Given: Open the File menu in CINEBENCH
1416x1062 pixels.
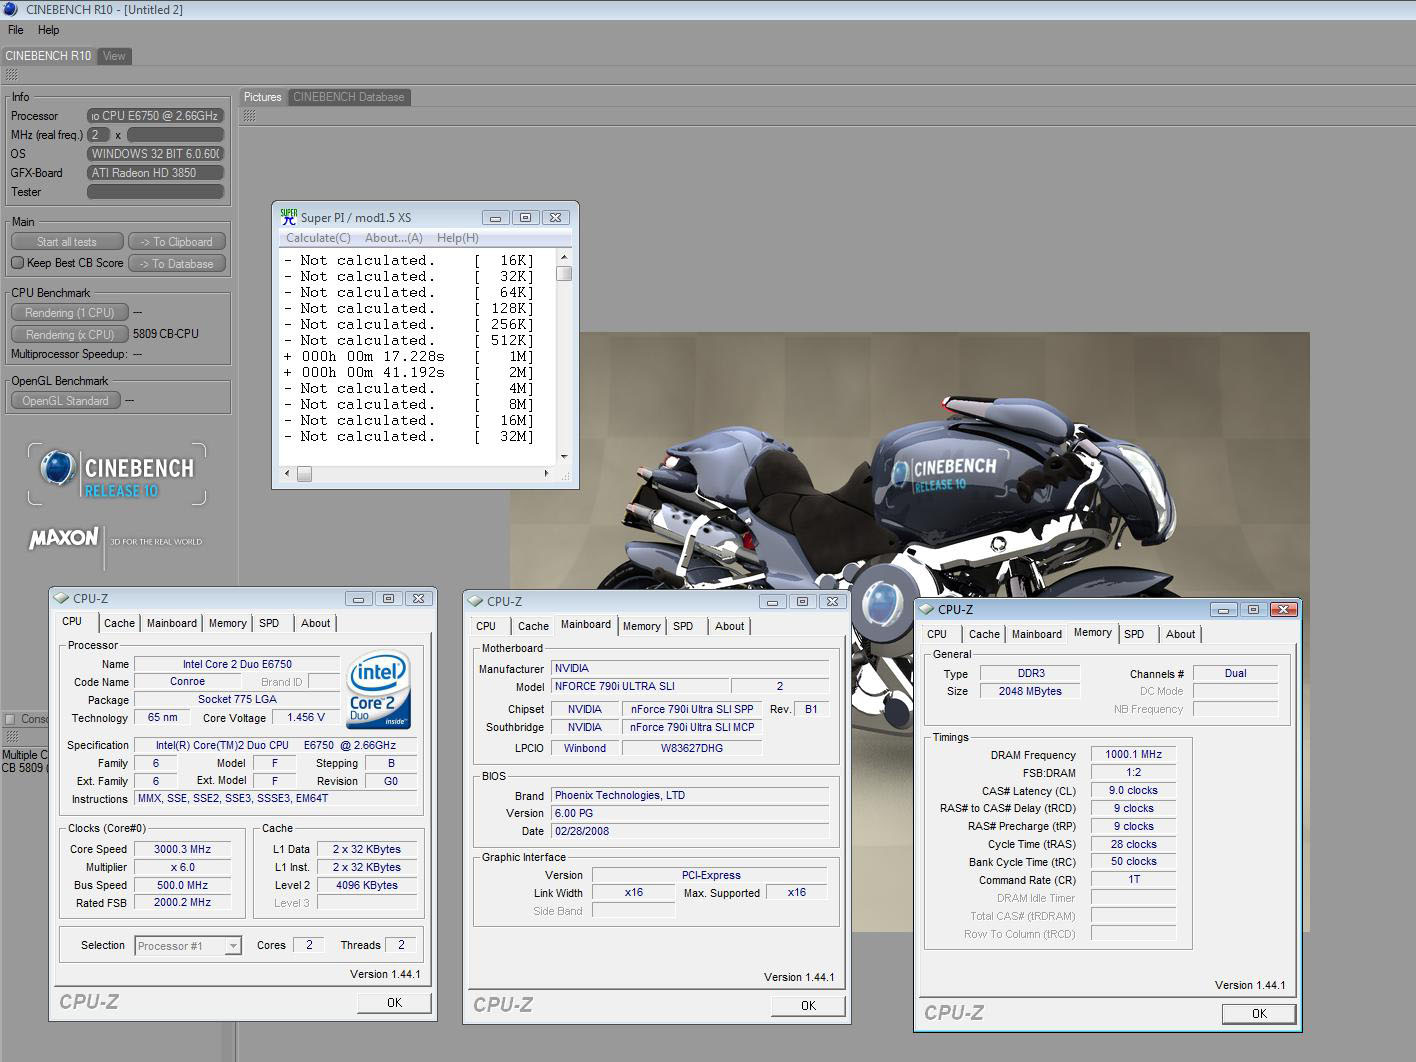Looking at the screenshot, I should (16, 30).
